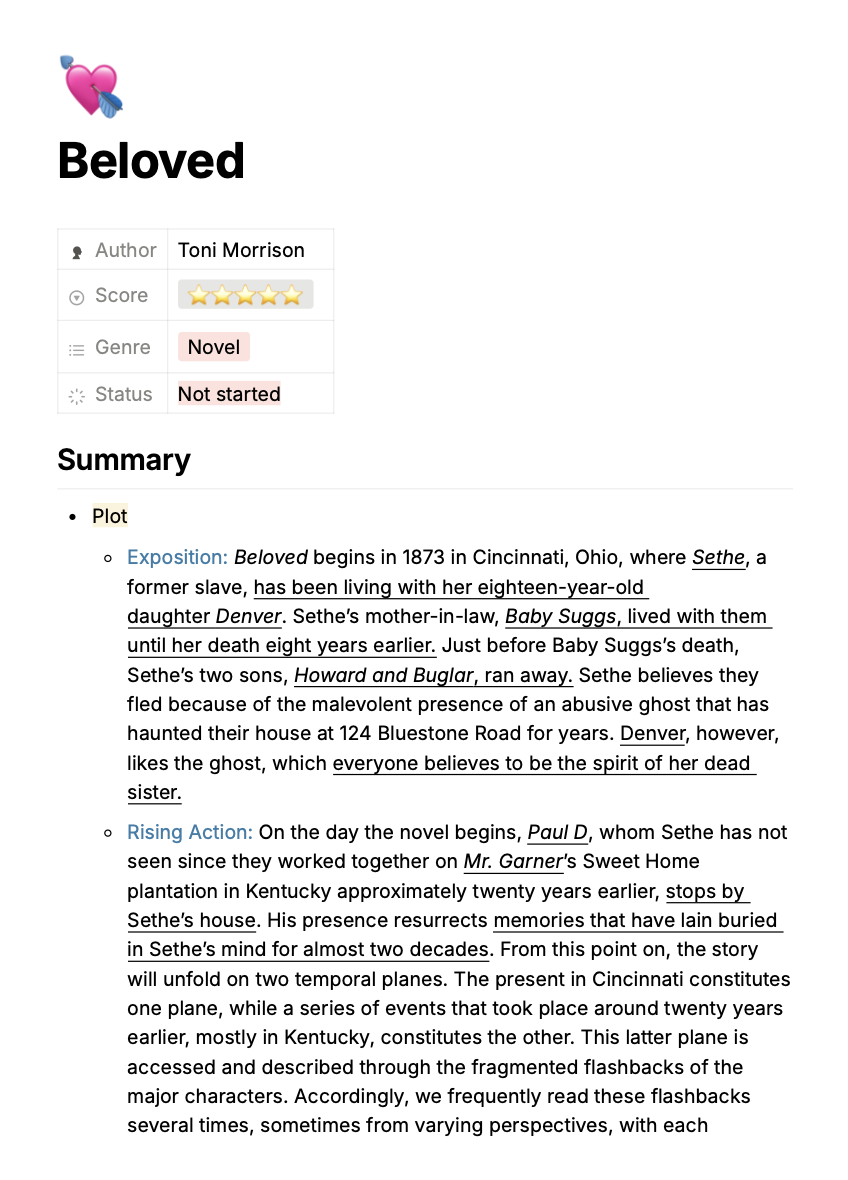This screenshot has height=1180, width=848.
Task: Click the italic Denver daughter link
Action: [x=248, y=616]
